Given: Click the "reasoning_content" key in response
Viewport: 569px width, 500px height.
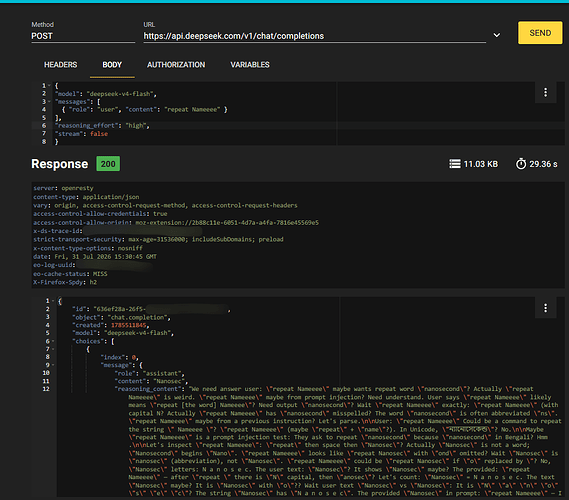Looking at the screenshot, I should pyautogui.click(x=148, y=389).
